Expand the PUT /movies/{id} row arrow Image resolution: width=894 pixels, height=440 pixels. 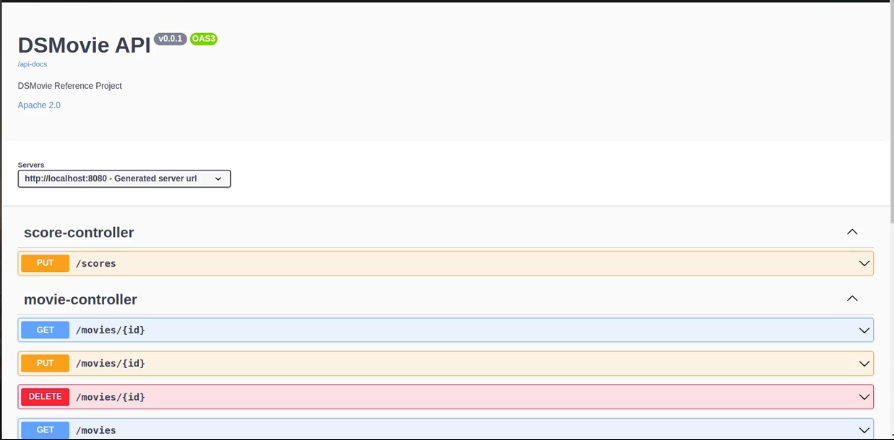tap(864, 364)
